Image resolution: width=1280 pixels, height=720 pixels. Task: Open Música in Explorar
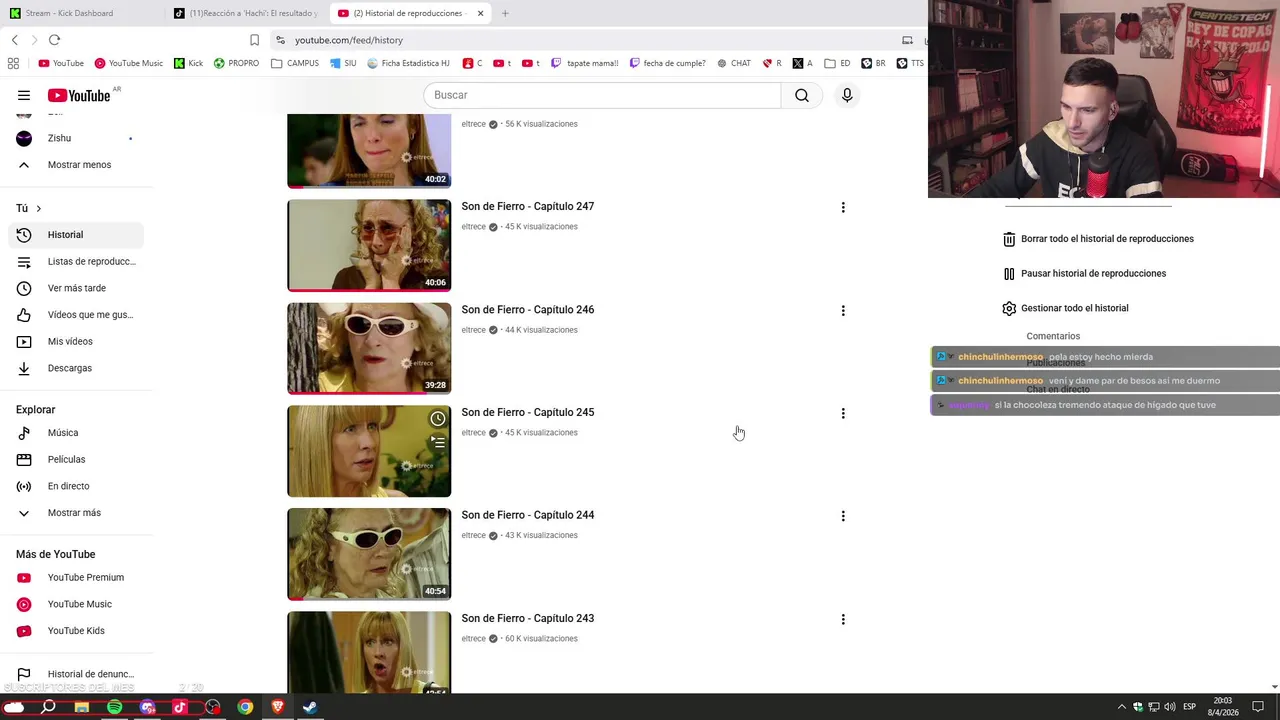(x=76, y=433)
